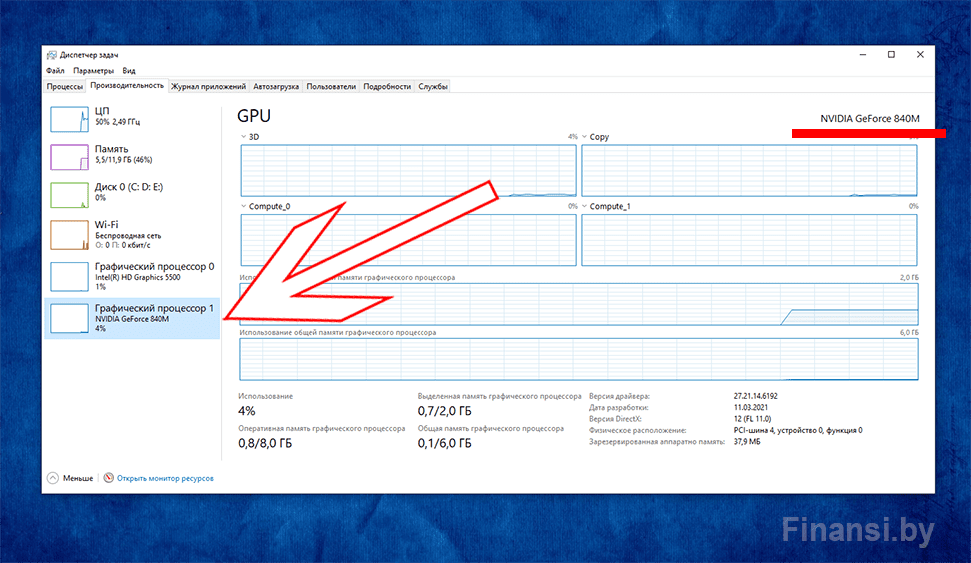Select the Диск 0 graph thumbnail
The width and height of the screenshot is (971, 563).
[69, 195]
